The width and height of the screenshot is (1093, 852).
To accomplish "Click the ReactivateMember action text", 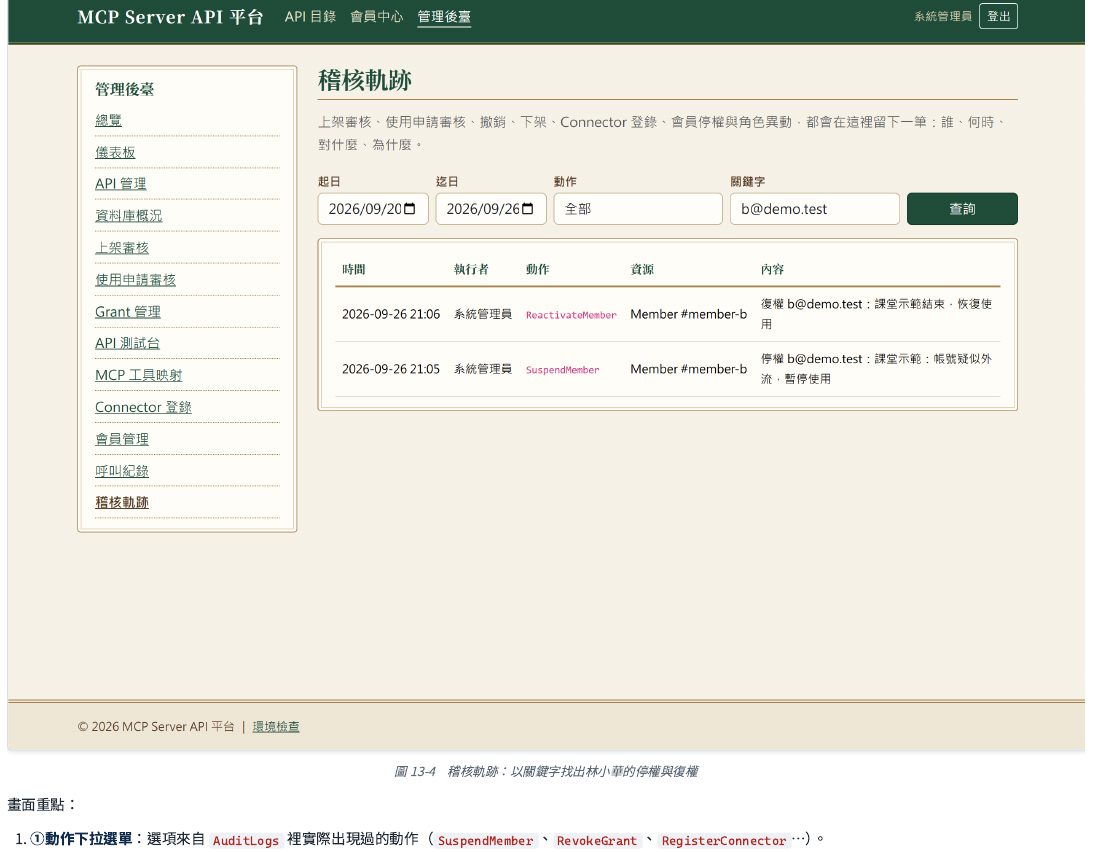I will pyautogui.click(x=571, y=315).
